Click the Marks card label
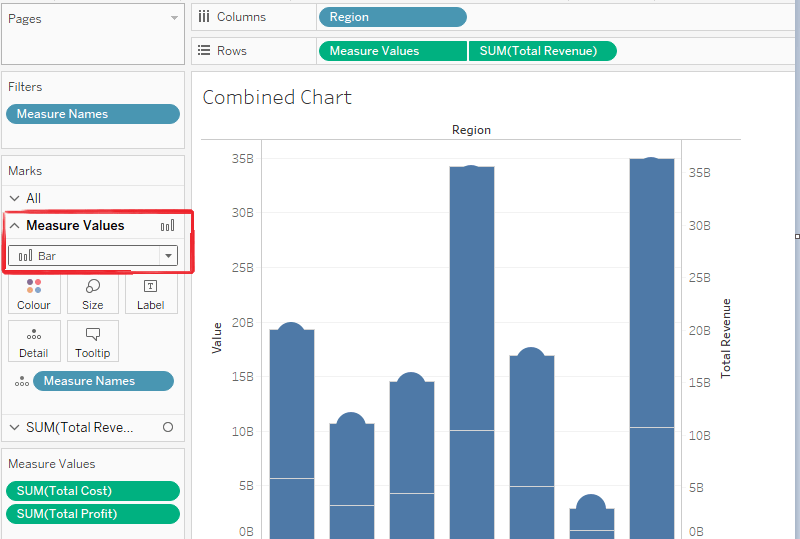Image resolution: width=800 pixels, height=539 pixels. click(x=25, y=170)
